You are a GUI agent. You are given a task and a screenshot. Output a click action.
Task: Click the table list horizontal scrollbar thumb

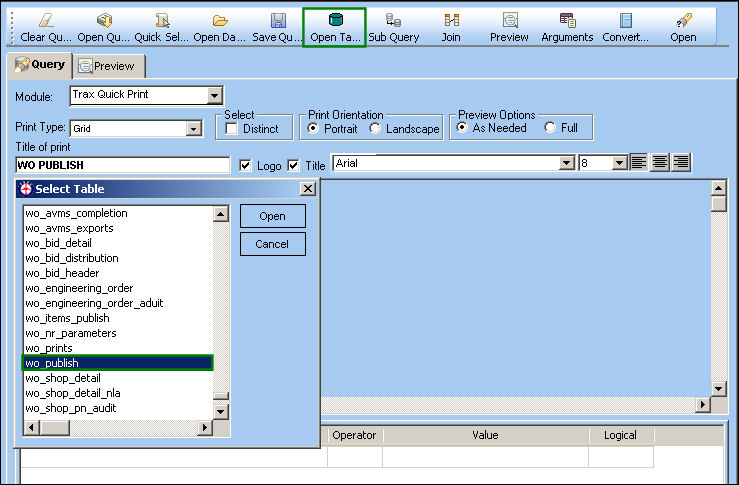[x=55, y=428]
